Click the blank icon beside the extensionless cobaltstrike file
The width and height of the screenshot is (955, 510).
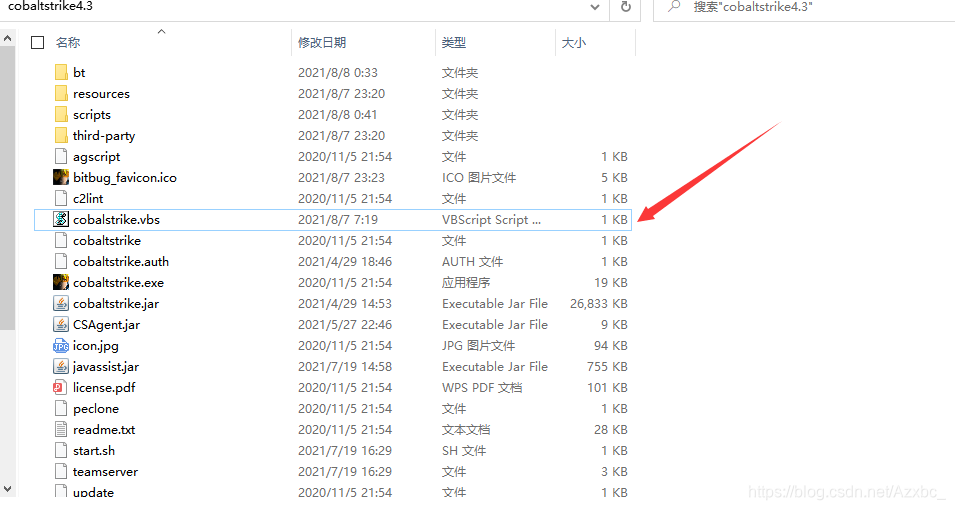(x=61, y=241)
